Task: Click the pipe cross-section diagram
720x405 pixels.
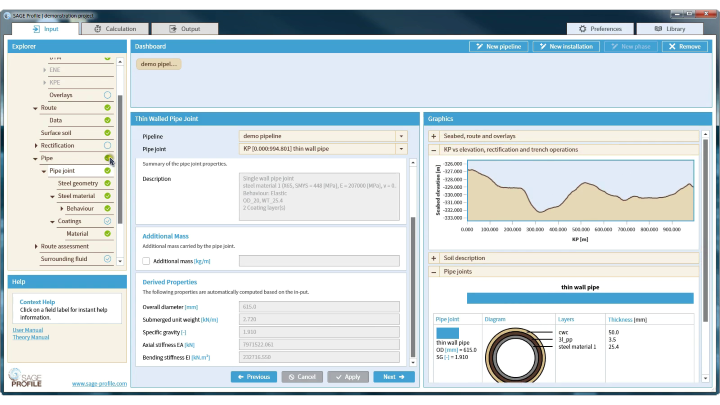Action: point(515,356)
